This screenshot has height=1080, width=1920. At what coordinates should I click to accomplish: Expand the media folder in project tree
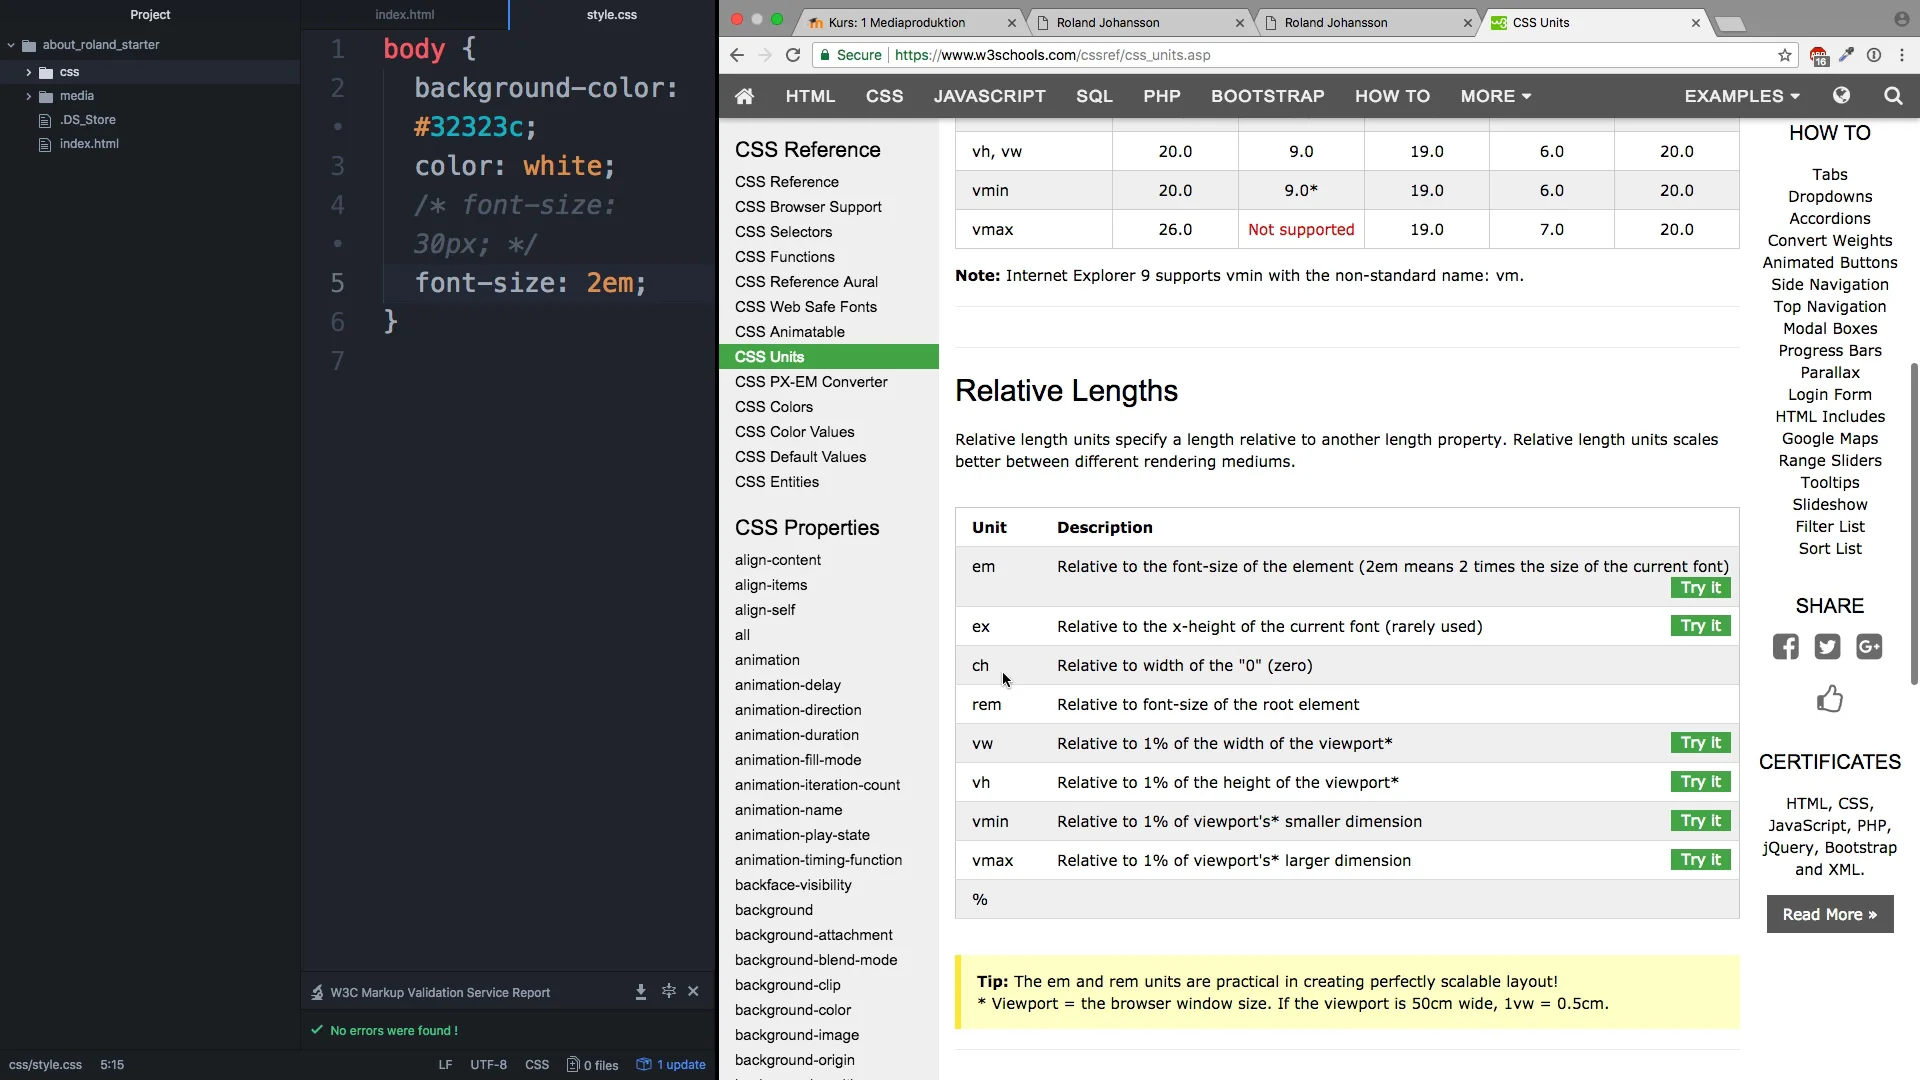tap(28, 96)
